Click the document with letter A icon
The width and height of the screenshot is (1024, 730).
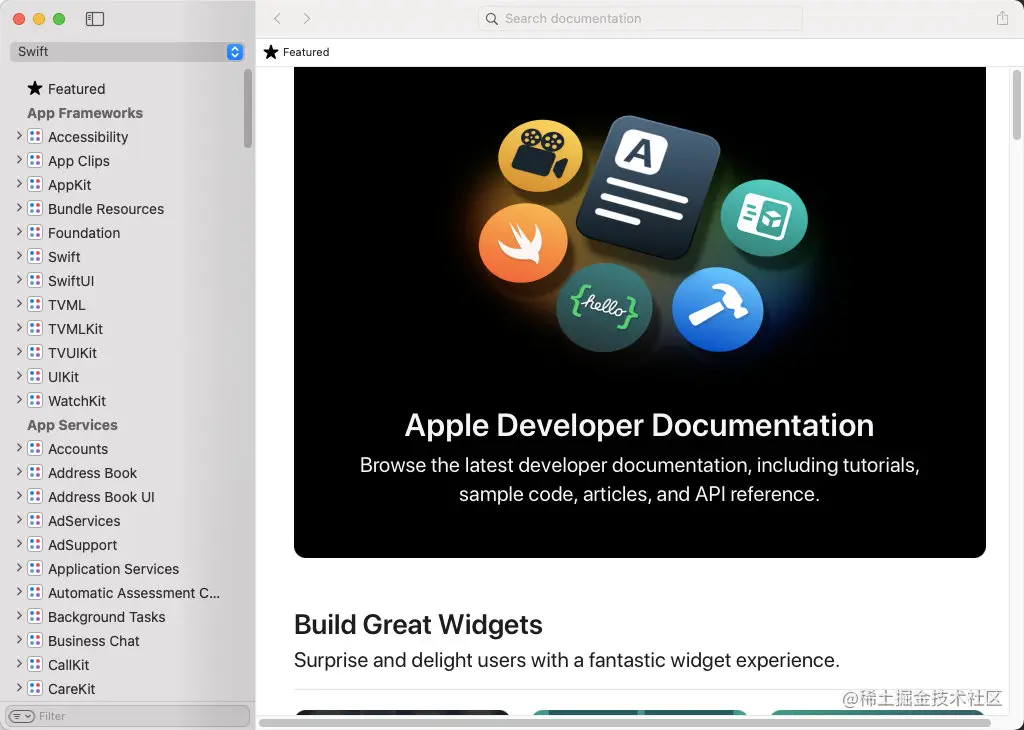[x=648, y=187]
